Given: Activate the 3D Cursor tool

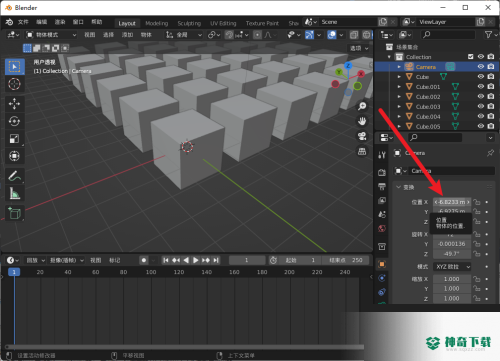Looking at the screenshot, I should pyautogui.click(x=14, y=84).
